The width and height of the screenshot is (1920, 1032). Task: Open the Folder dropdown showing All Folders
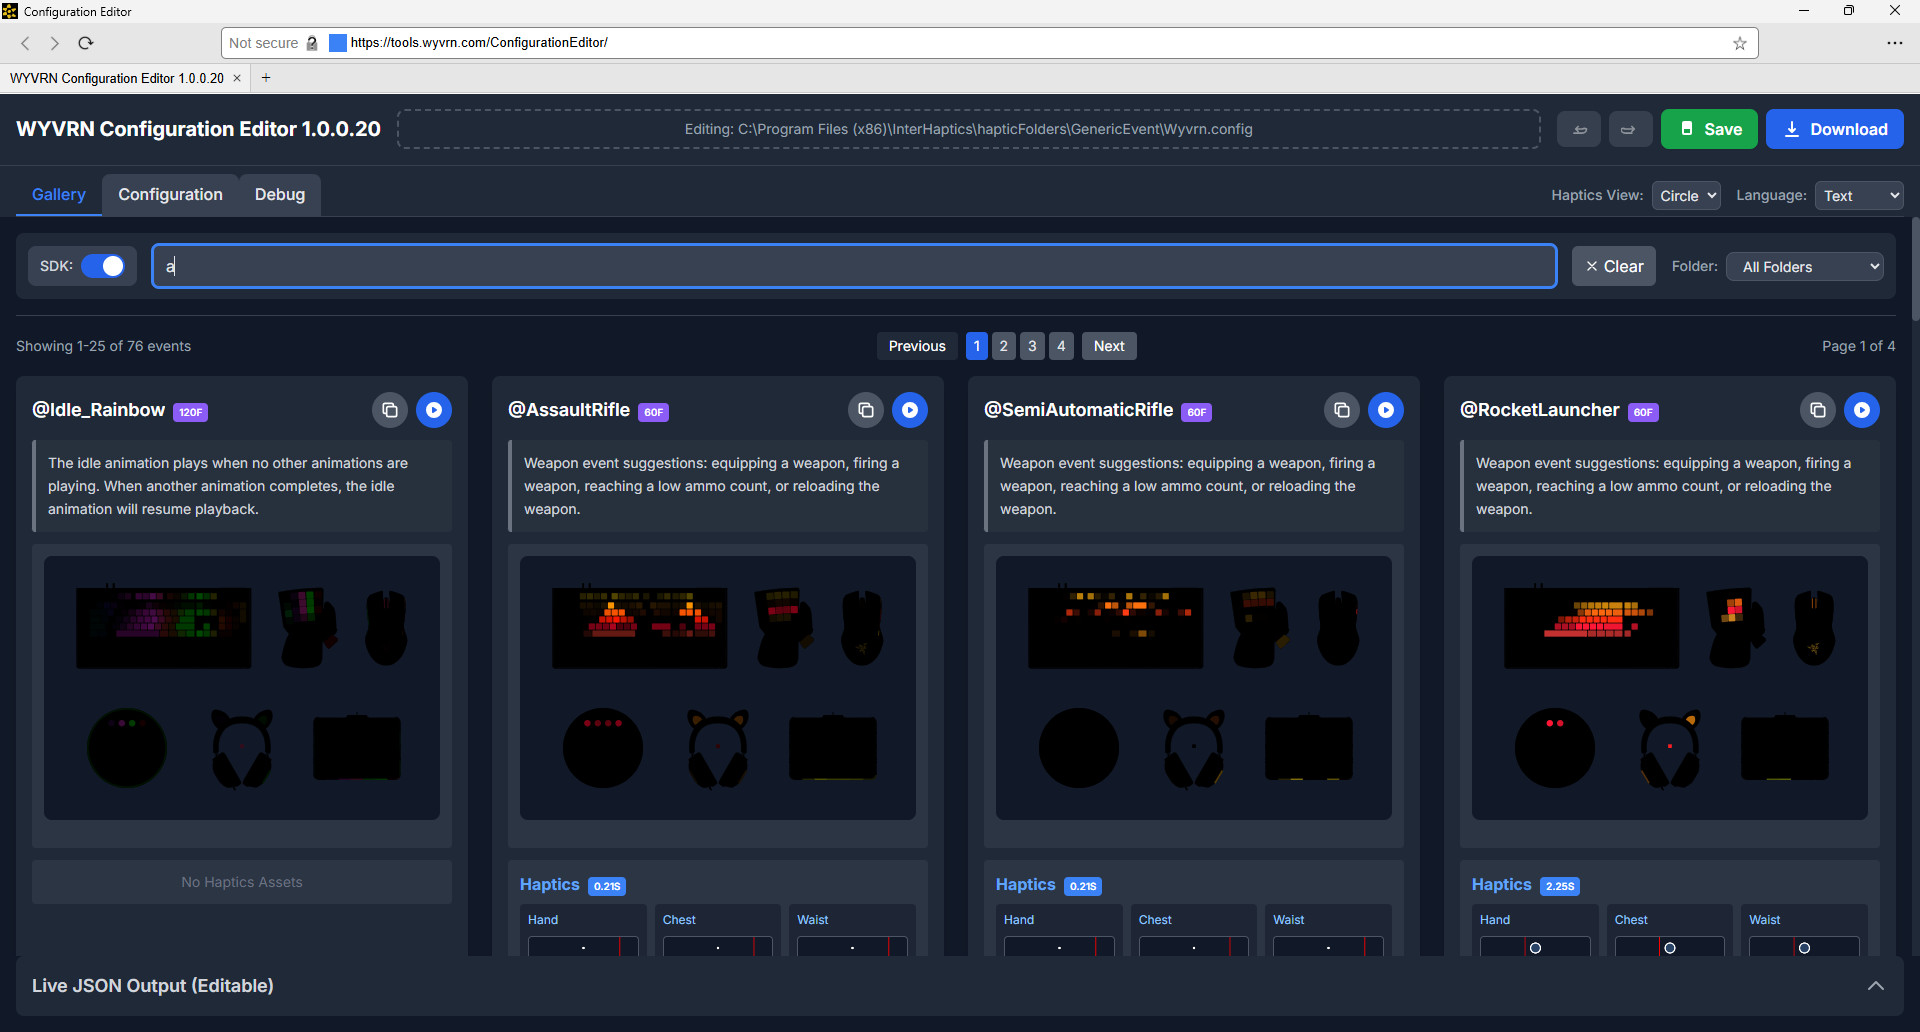[1804, 266]
